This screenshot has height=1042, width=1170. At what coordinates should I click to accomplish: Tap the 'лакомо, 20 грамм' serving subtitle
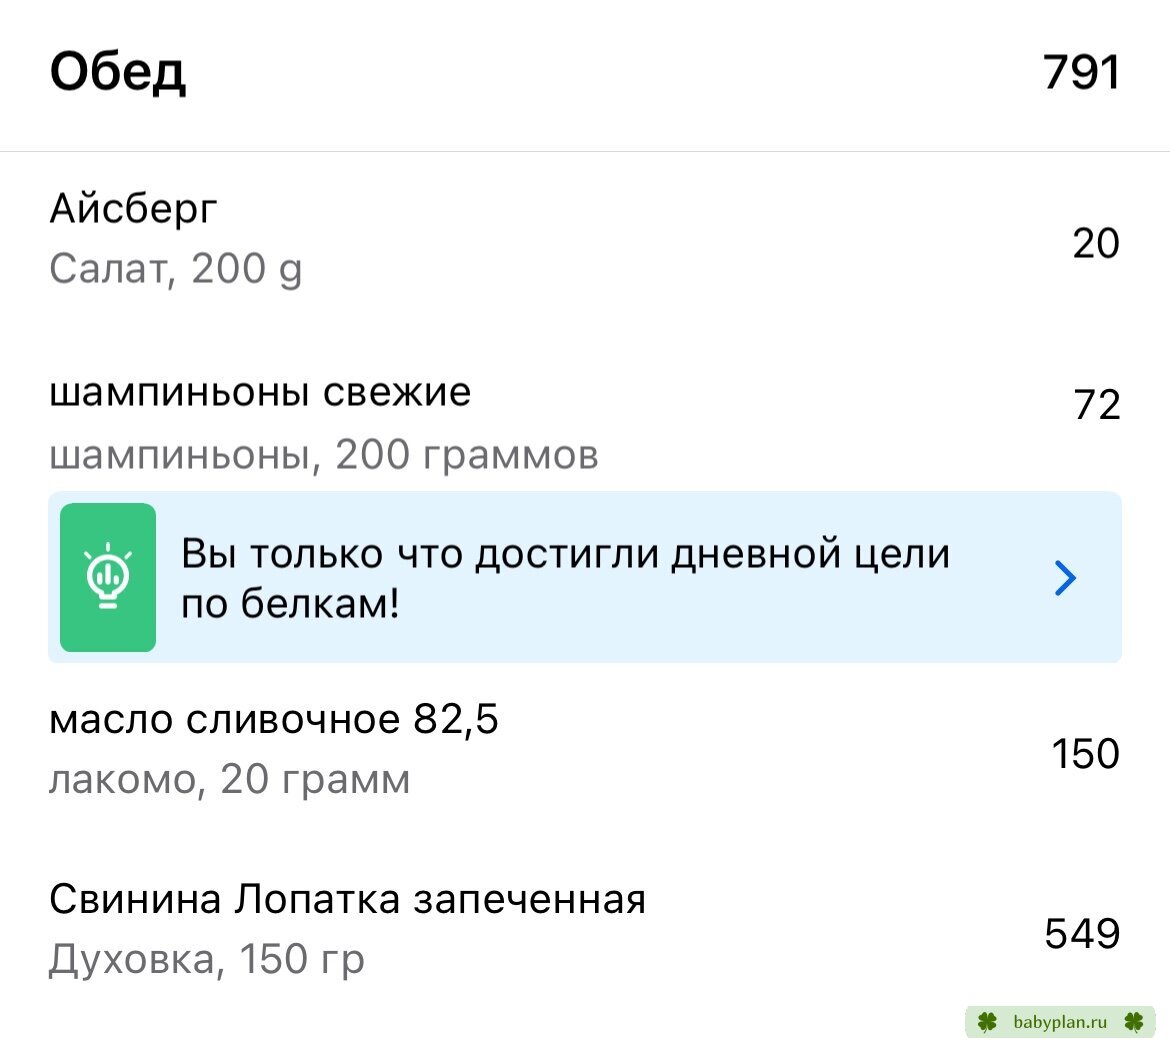click(x=230, y=780)
